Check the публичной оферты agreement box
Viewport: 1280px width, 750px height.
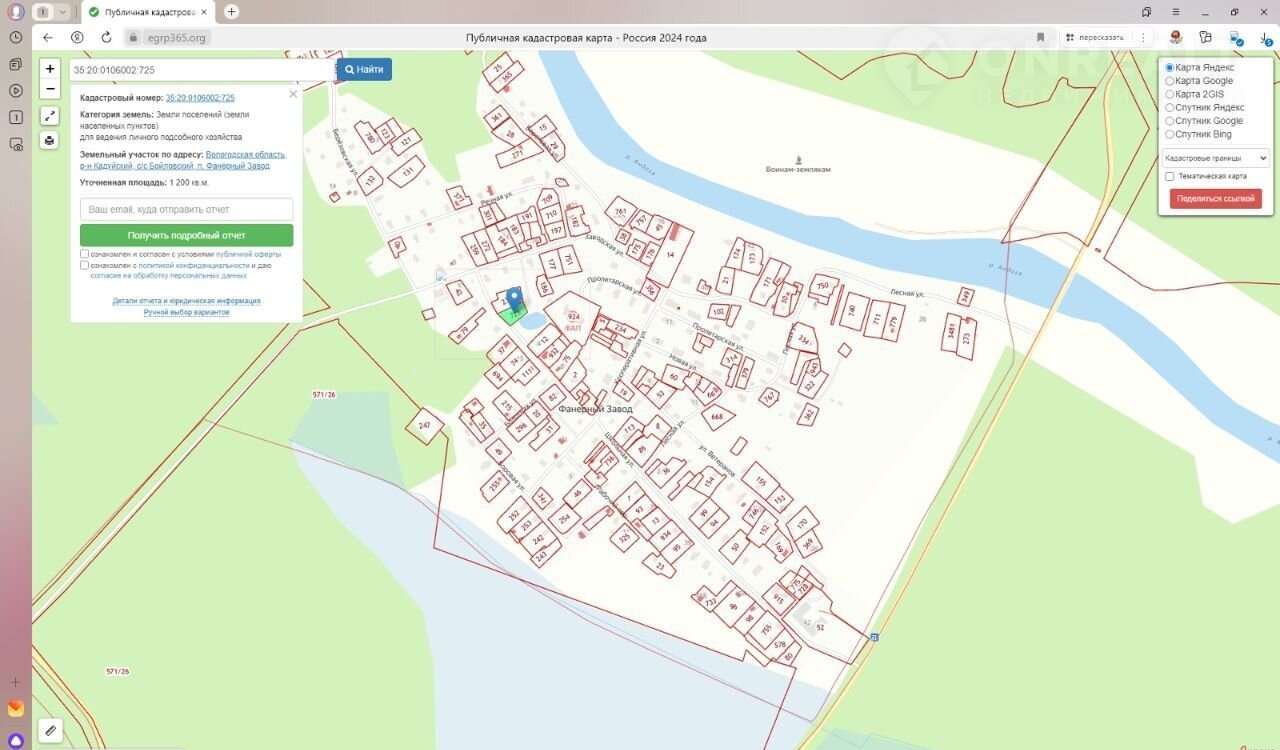tap(85, 254)
